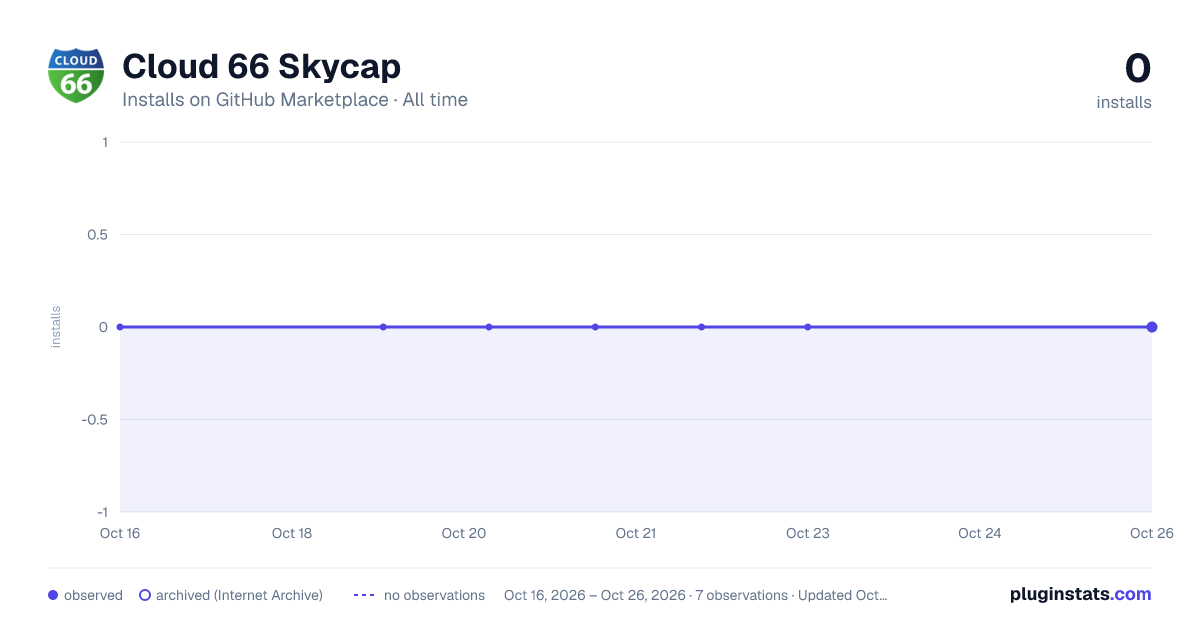Click the hollow 'archived' legend circle
Image resolution: width=1200 pixels, height=630 pixels.
point(145,595)
